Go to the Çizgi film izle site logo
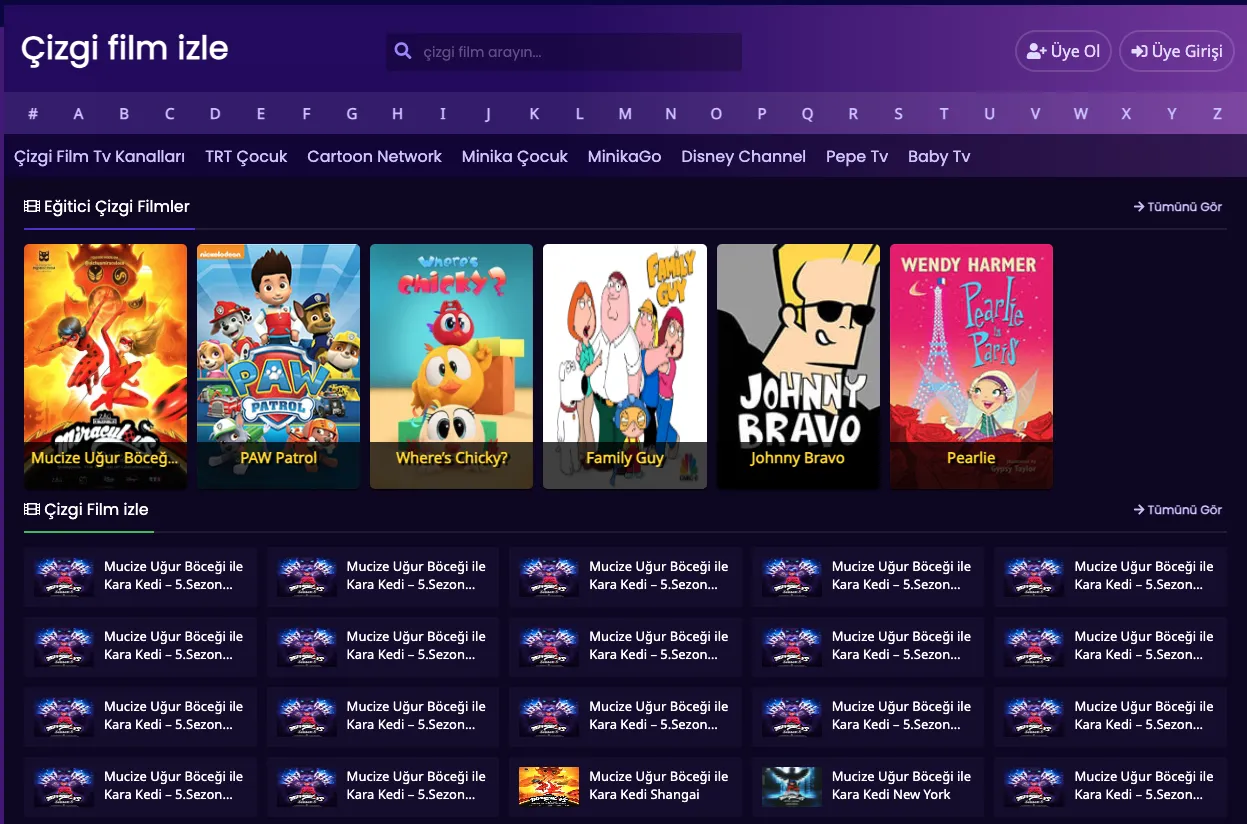The width and height of the screenshot is (1247, 824). point(125,48)
